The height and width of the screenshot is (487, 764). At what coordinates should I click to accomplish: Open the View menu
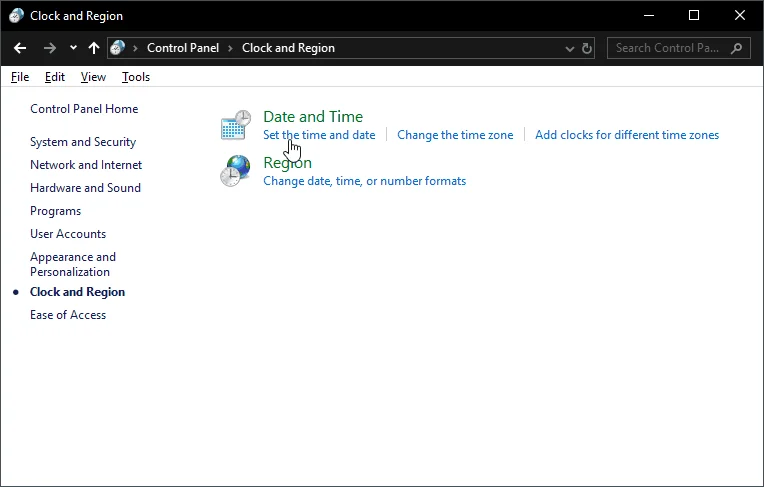coord(93,77)
